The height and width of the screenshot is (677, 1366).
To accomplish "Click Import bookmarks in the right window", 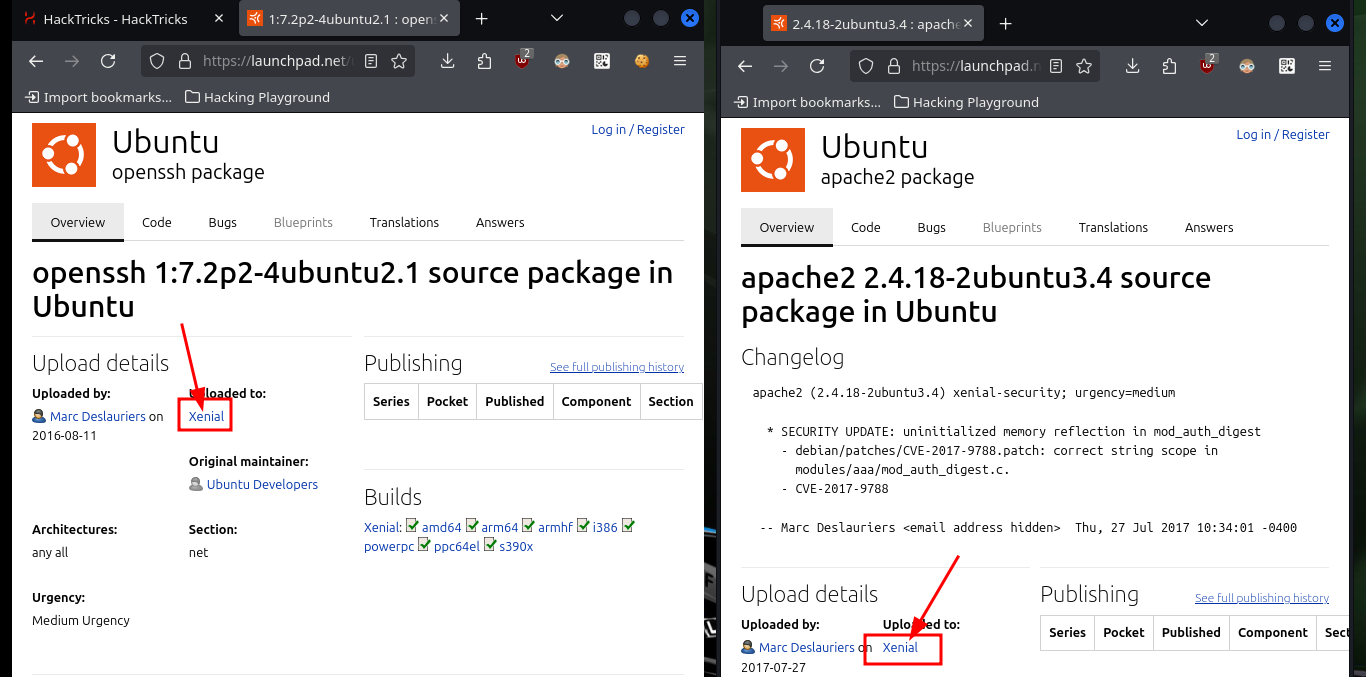I will pos(808,102).
